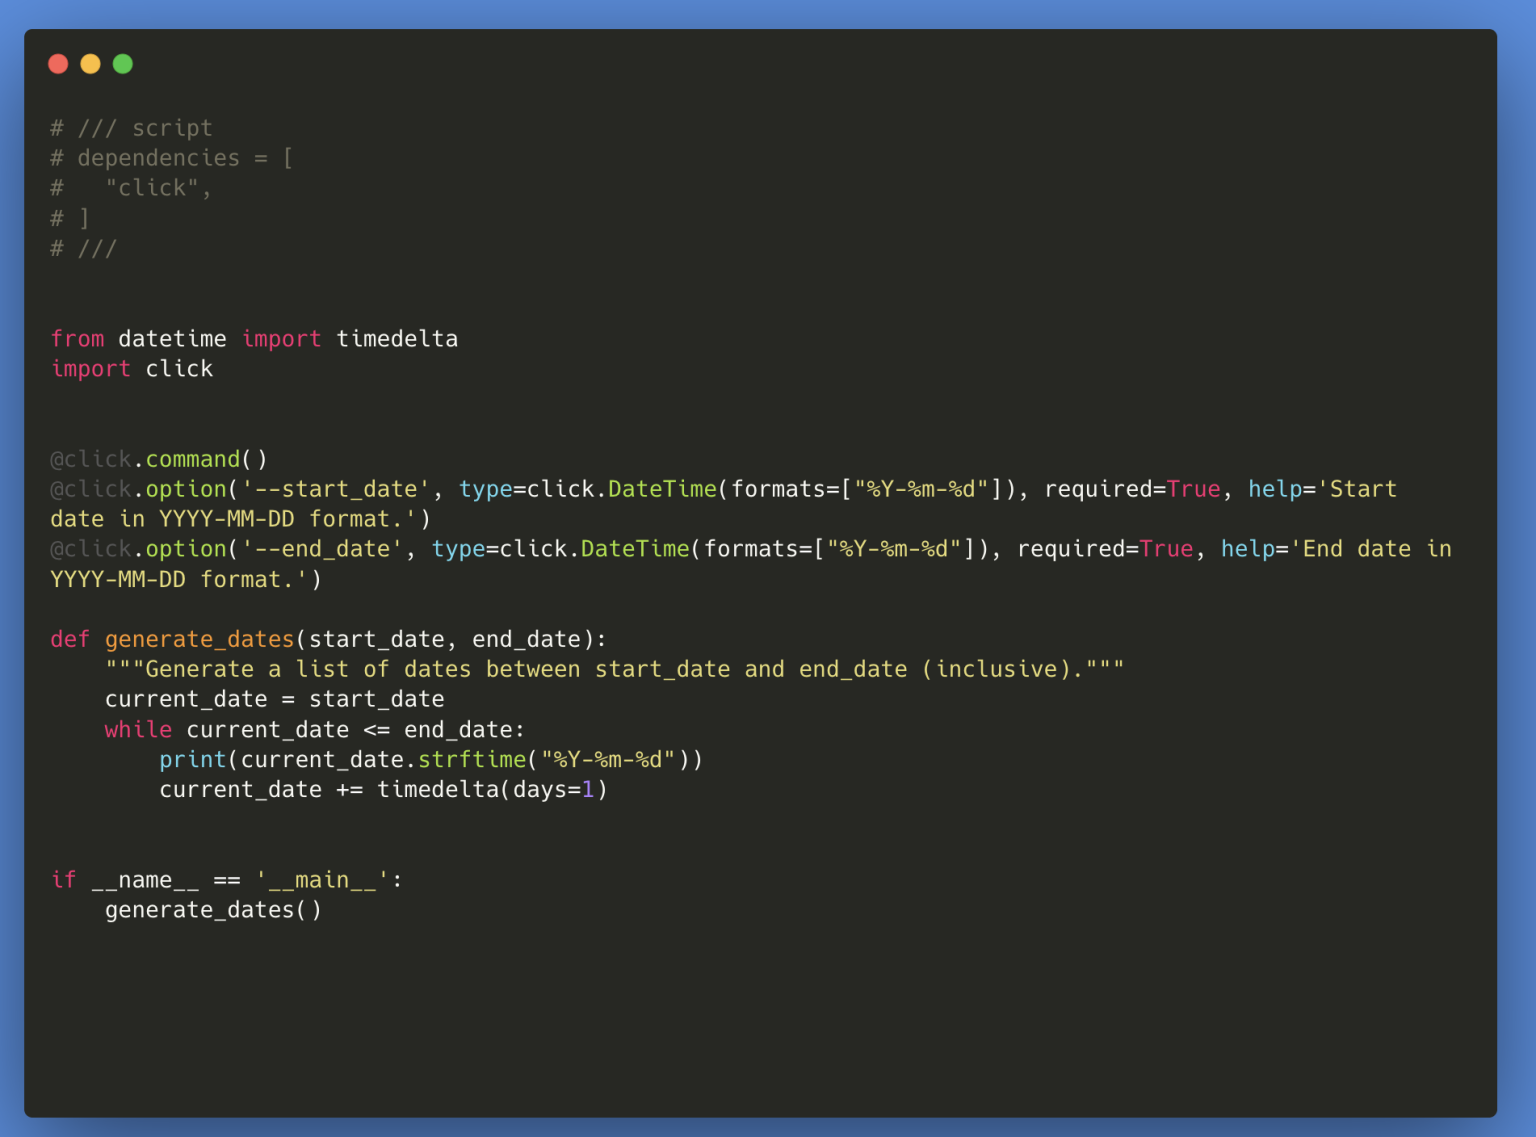
Task: Click the 'def' keyword
Action: pyautogui.click(x=70, y=639)
